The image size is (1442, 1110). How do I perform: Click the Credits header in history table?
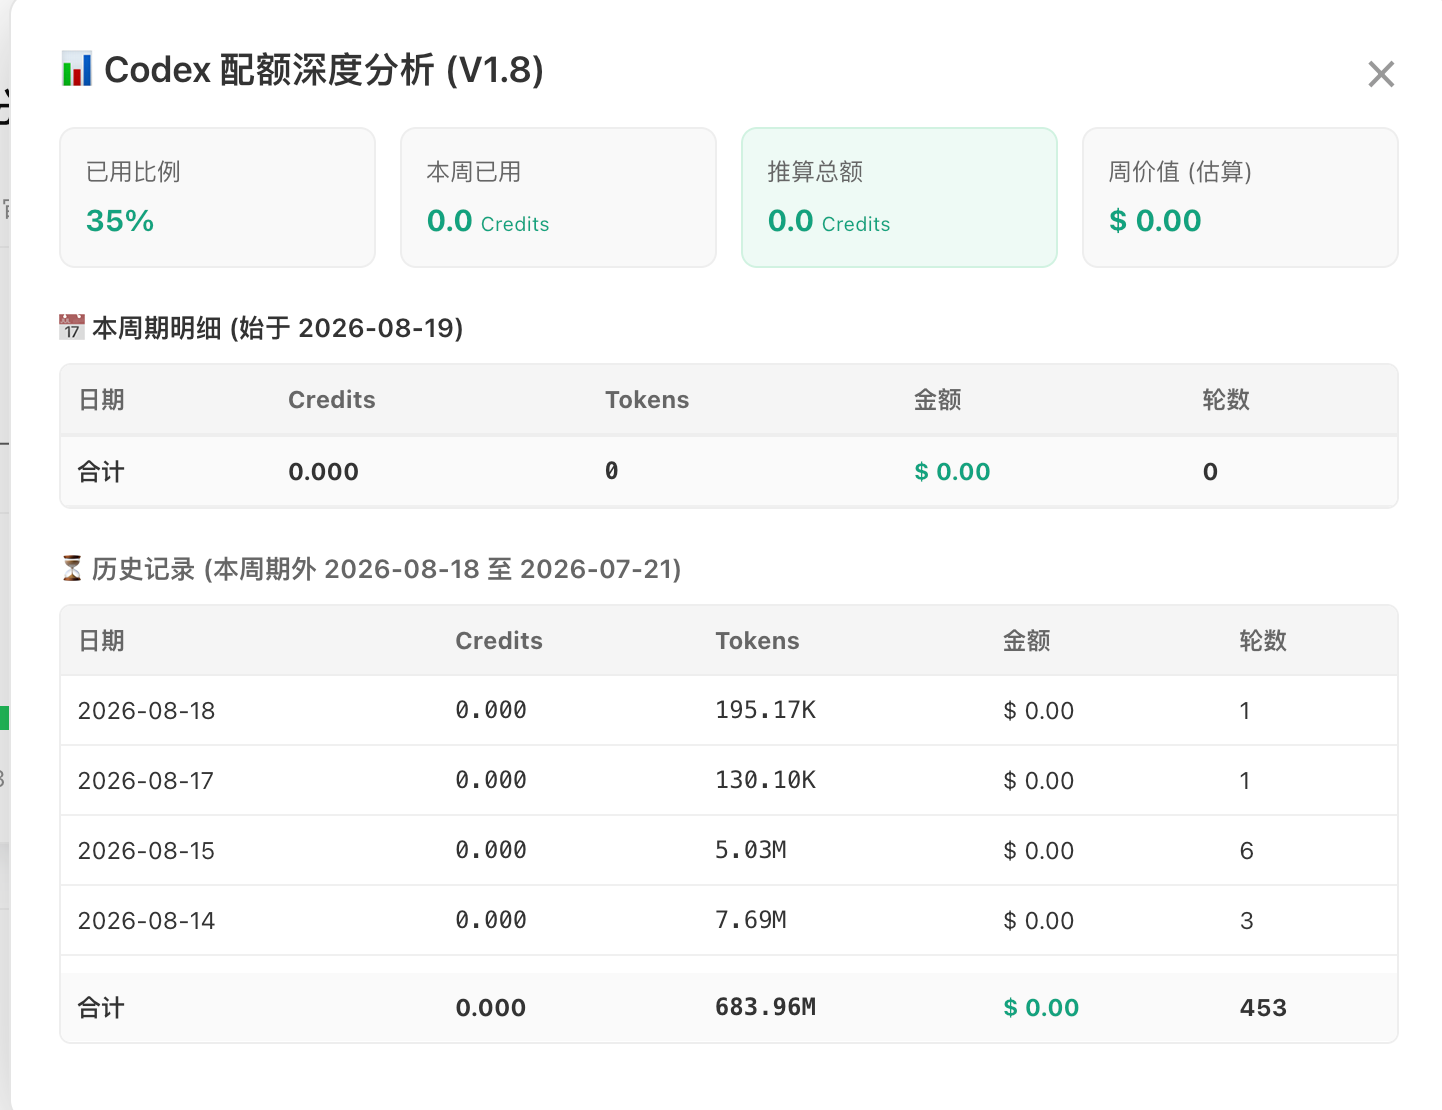coord(499,641)
